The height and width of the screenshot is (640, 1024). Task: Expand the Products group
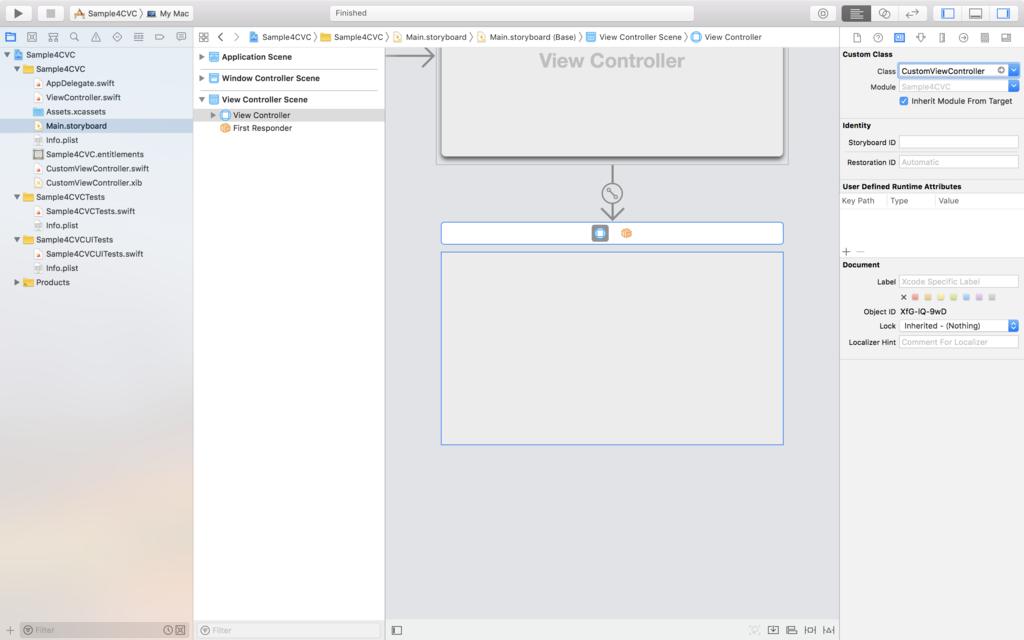pyautogui.click(x=17, y=282)
